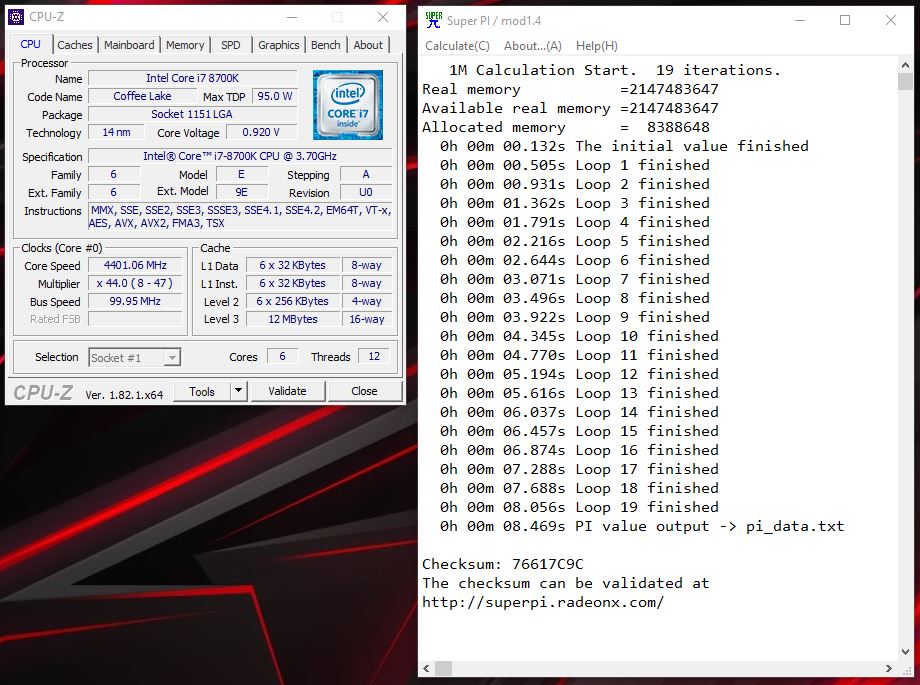
Task: Select the Memory tab
Action: click(x=185, y=45)
